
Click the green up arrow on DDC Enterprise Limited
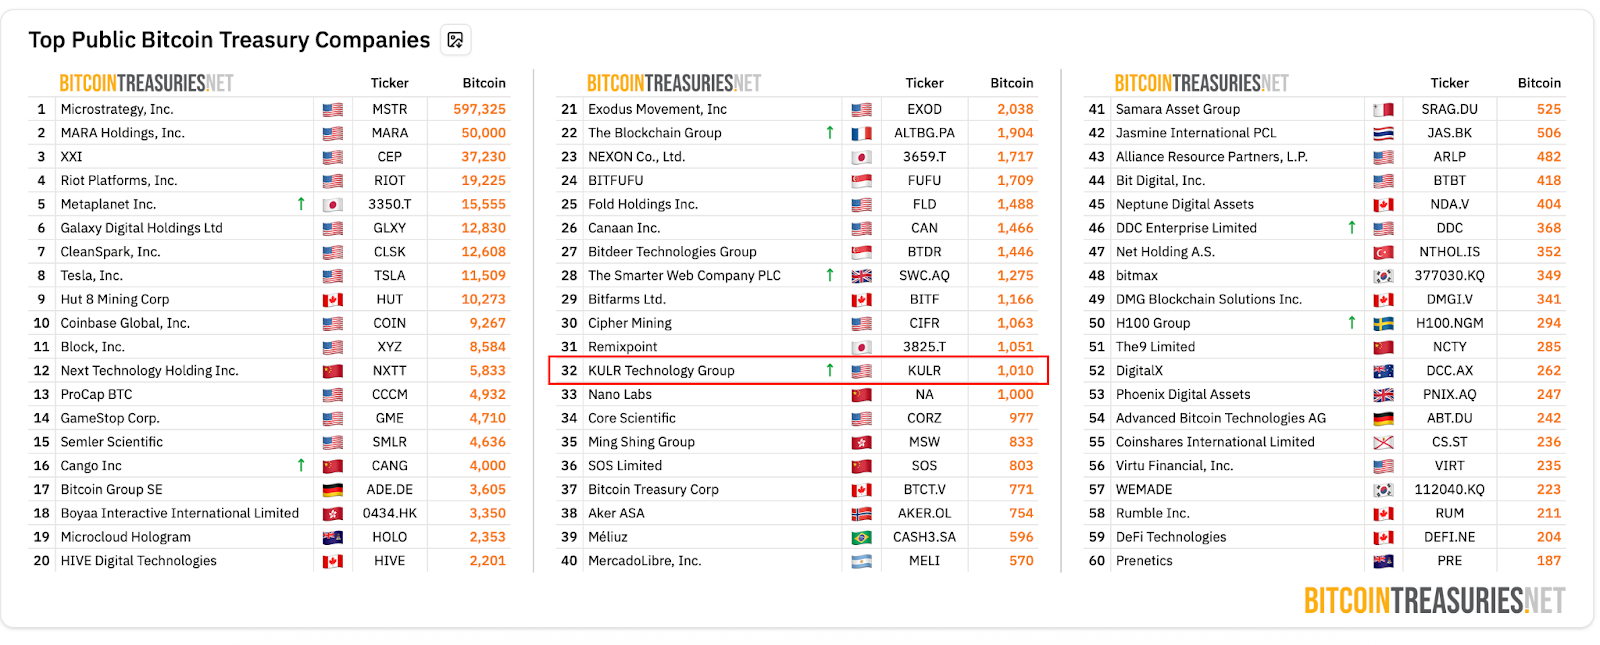point(1352,228)
